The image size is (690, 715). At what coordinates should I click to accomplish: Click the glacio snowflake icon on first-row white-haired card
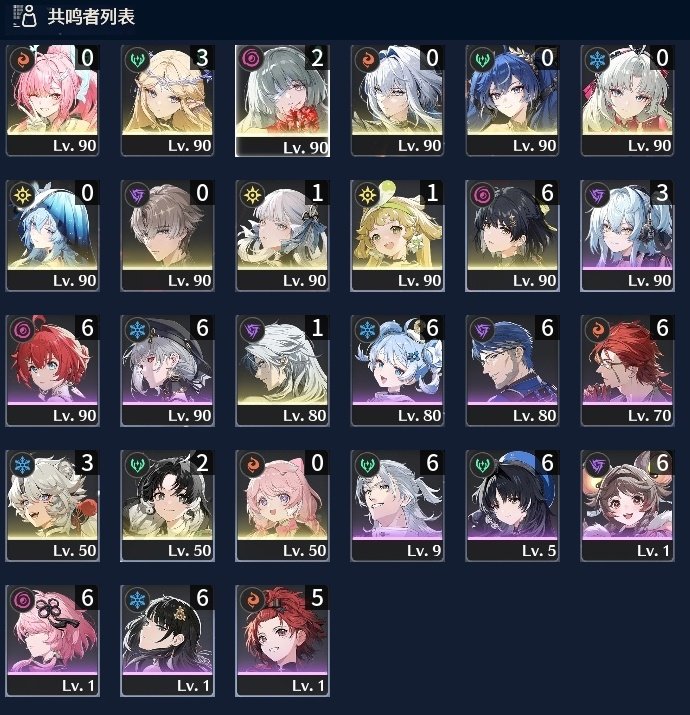point(597,59)
